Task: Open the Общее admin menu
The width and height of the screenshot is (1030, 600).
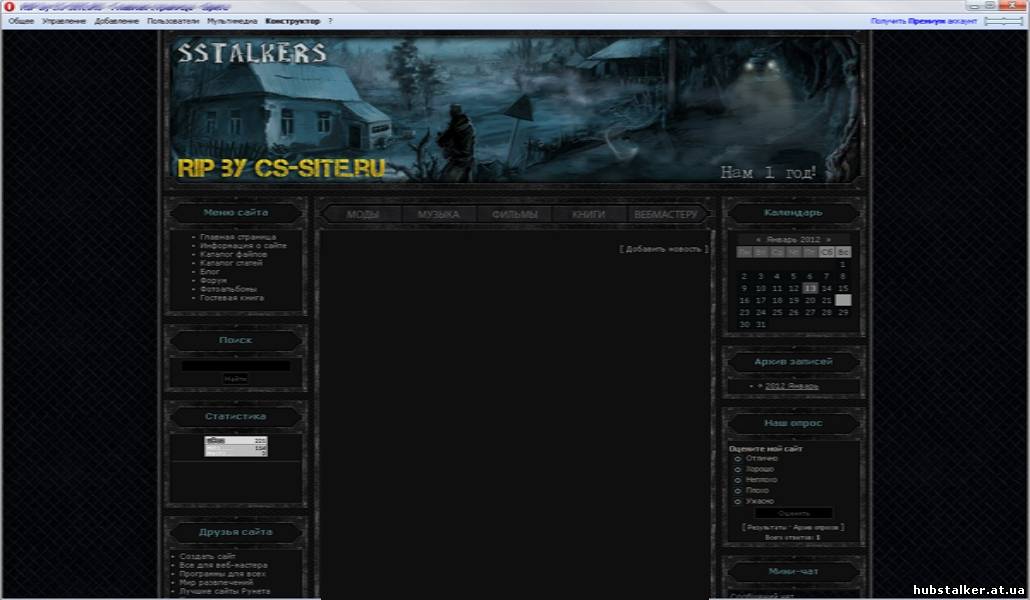Action: (x=21, y=21)
